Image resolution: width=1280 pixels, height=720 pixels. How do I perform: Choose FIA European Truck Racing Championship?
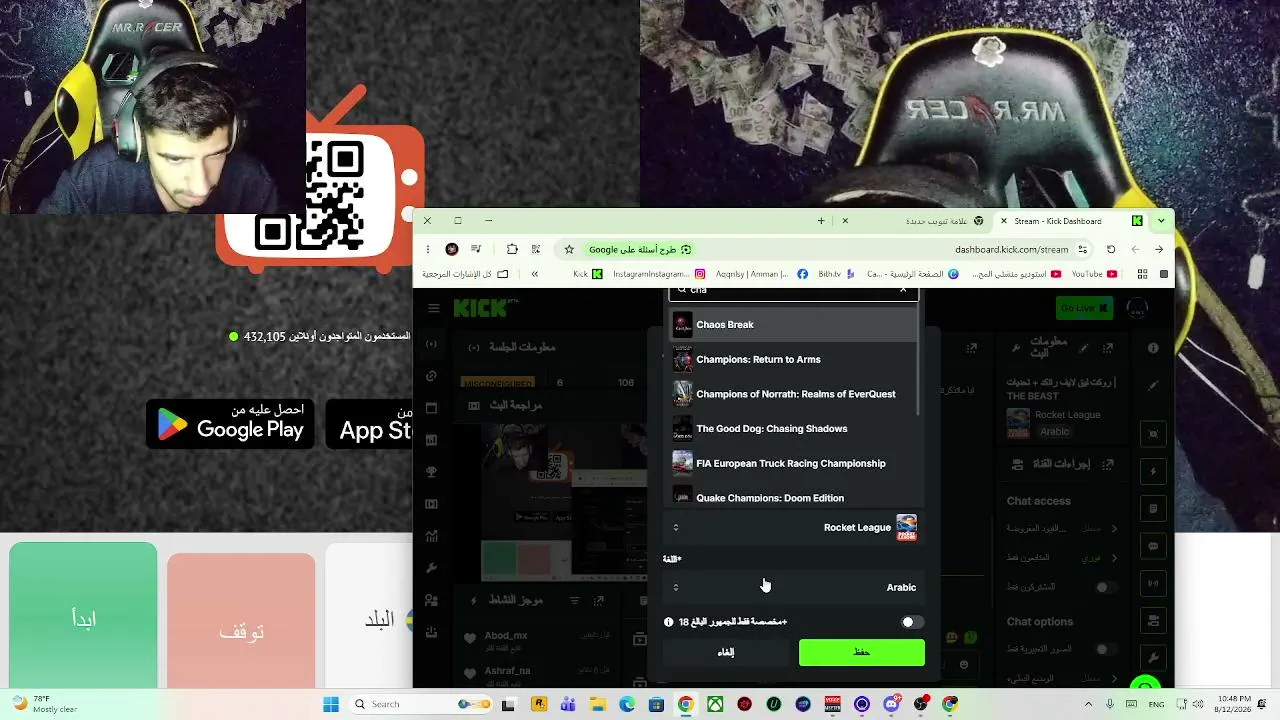point(793,463)
